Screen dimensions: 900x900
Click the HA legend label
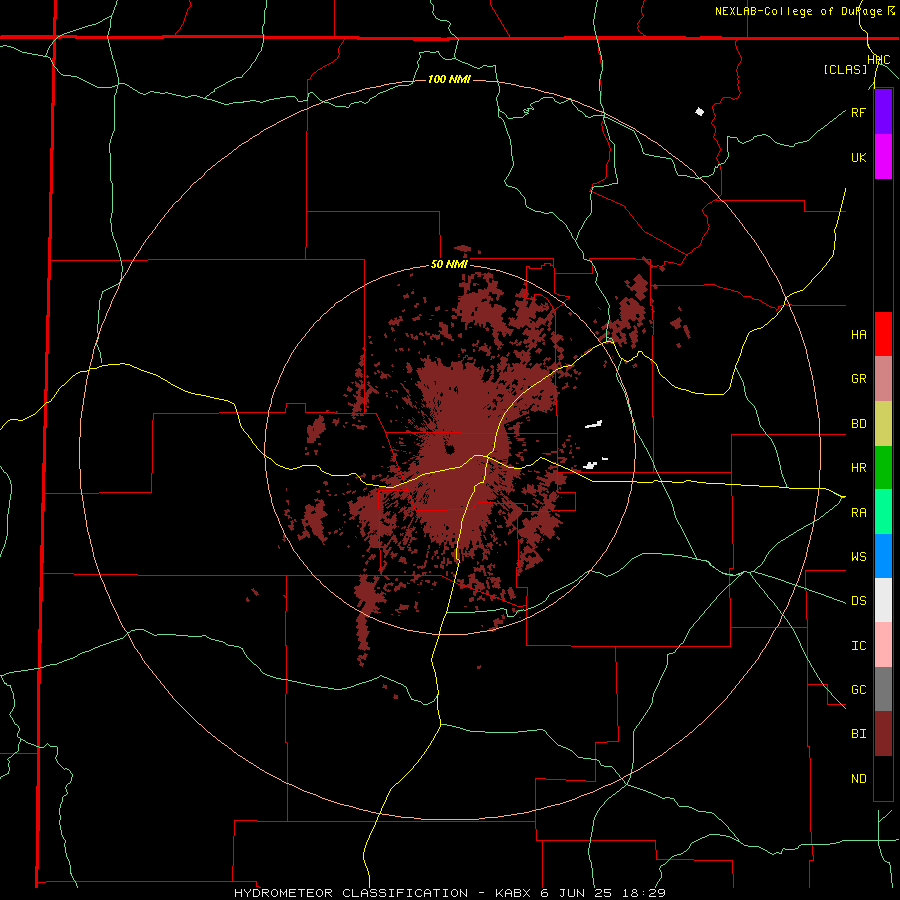858,335
